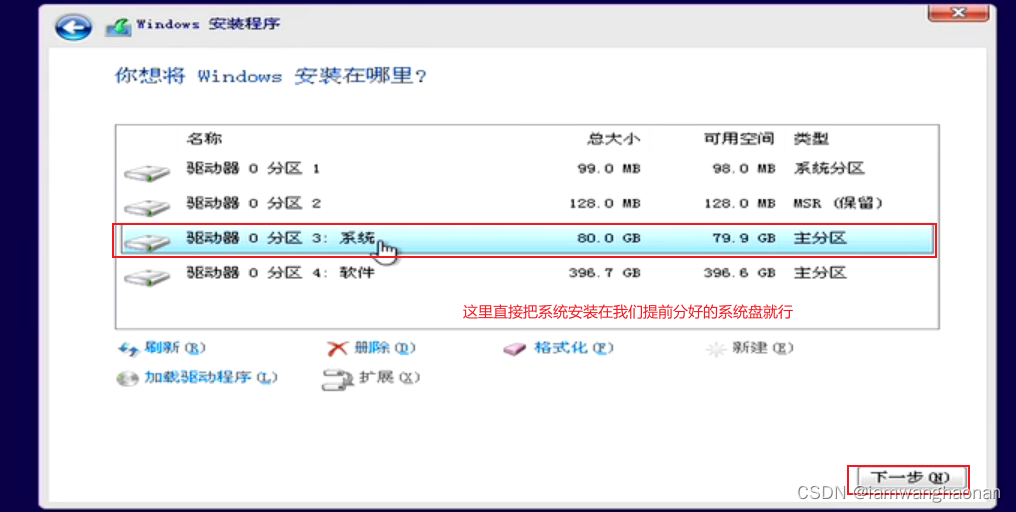Select row 驱动器 0 分区 2
Viewport: 1016px width, 512px height.
(x=527, y=204)
